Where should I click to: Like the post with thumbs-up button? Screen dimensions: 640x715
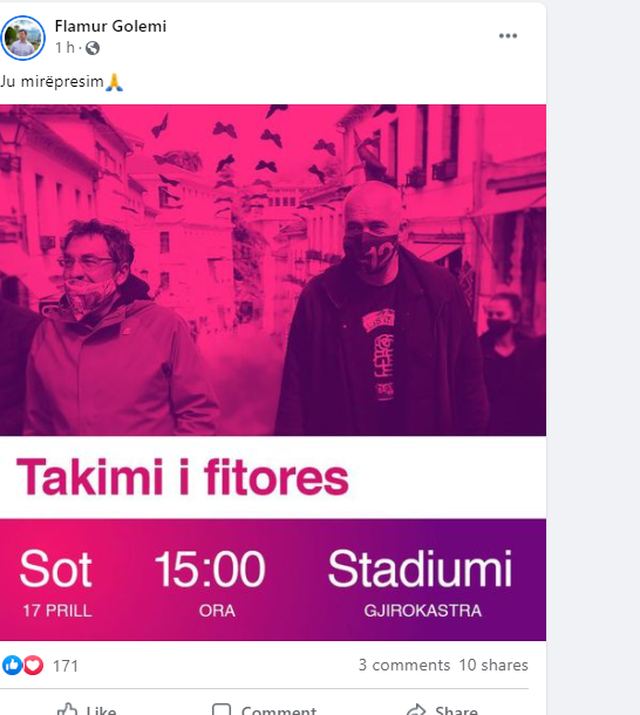coord(87,709)
